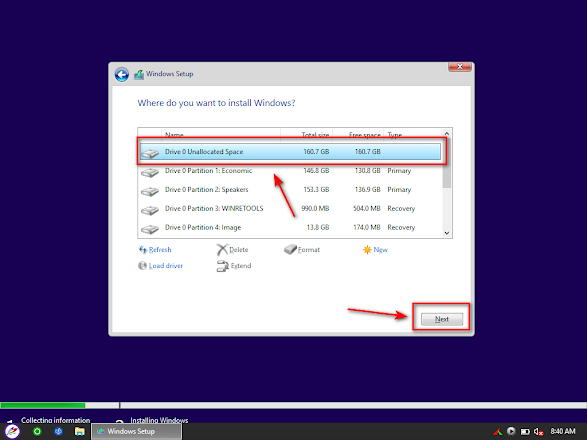
Task: Select Drive 0 Partition 4: Image
Action: 290,227
